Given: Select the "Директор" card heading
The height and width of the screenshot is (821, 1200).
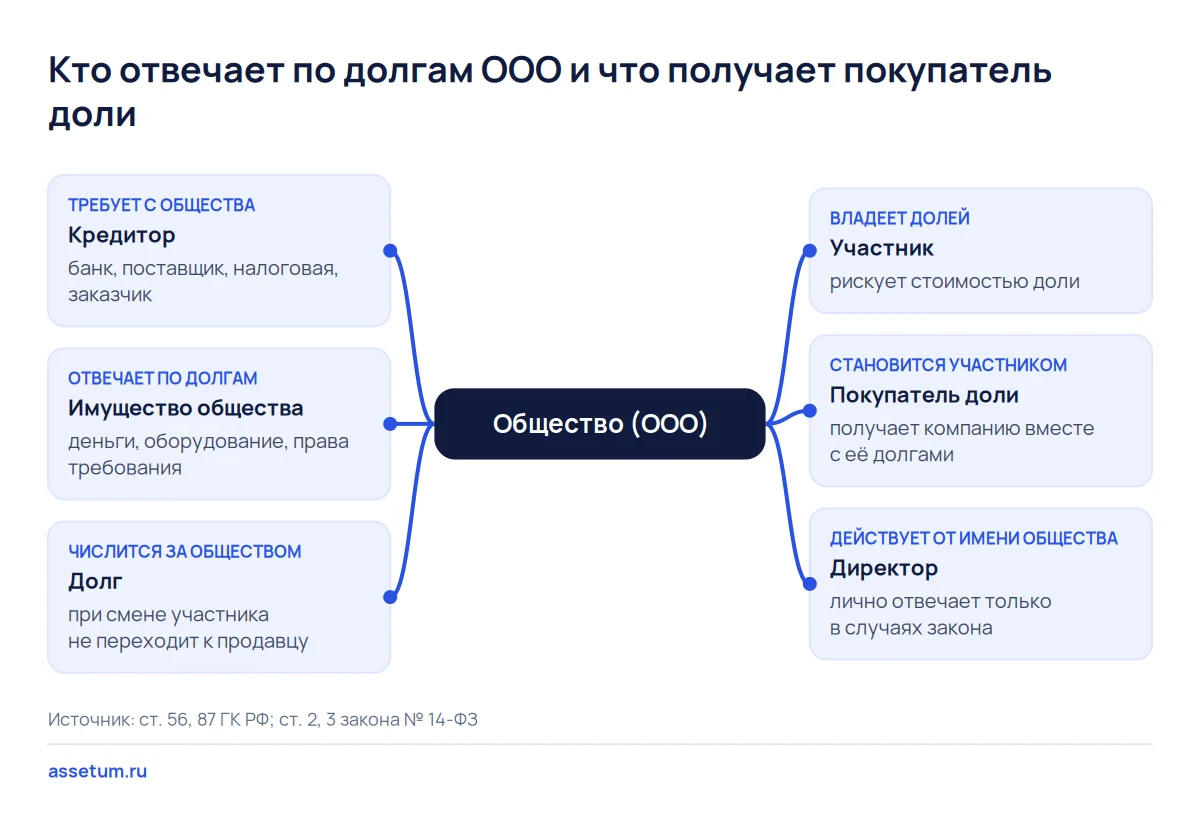Looking at the screenshot, I should pos(883,569).
